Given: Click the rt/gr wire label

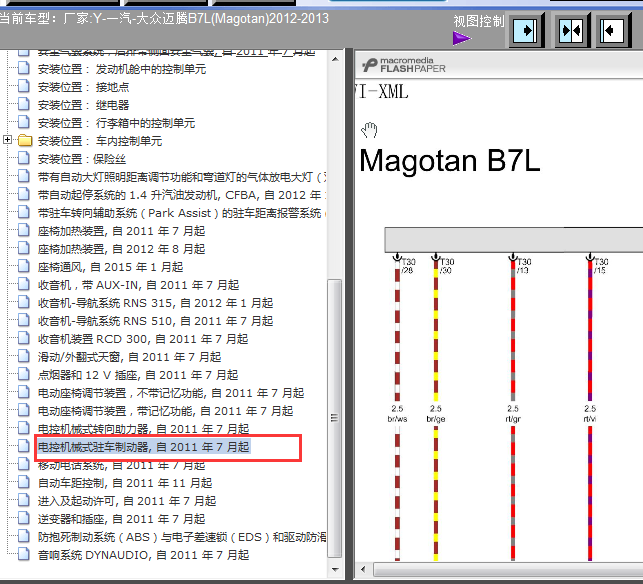Looking at the screenshot, I should 513,419.
